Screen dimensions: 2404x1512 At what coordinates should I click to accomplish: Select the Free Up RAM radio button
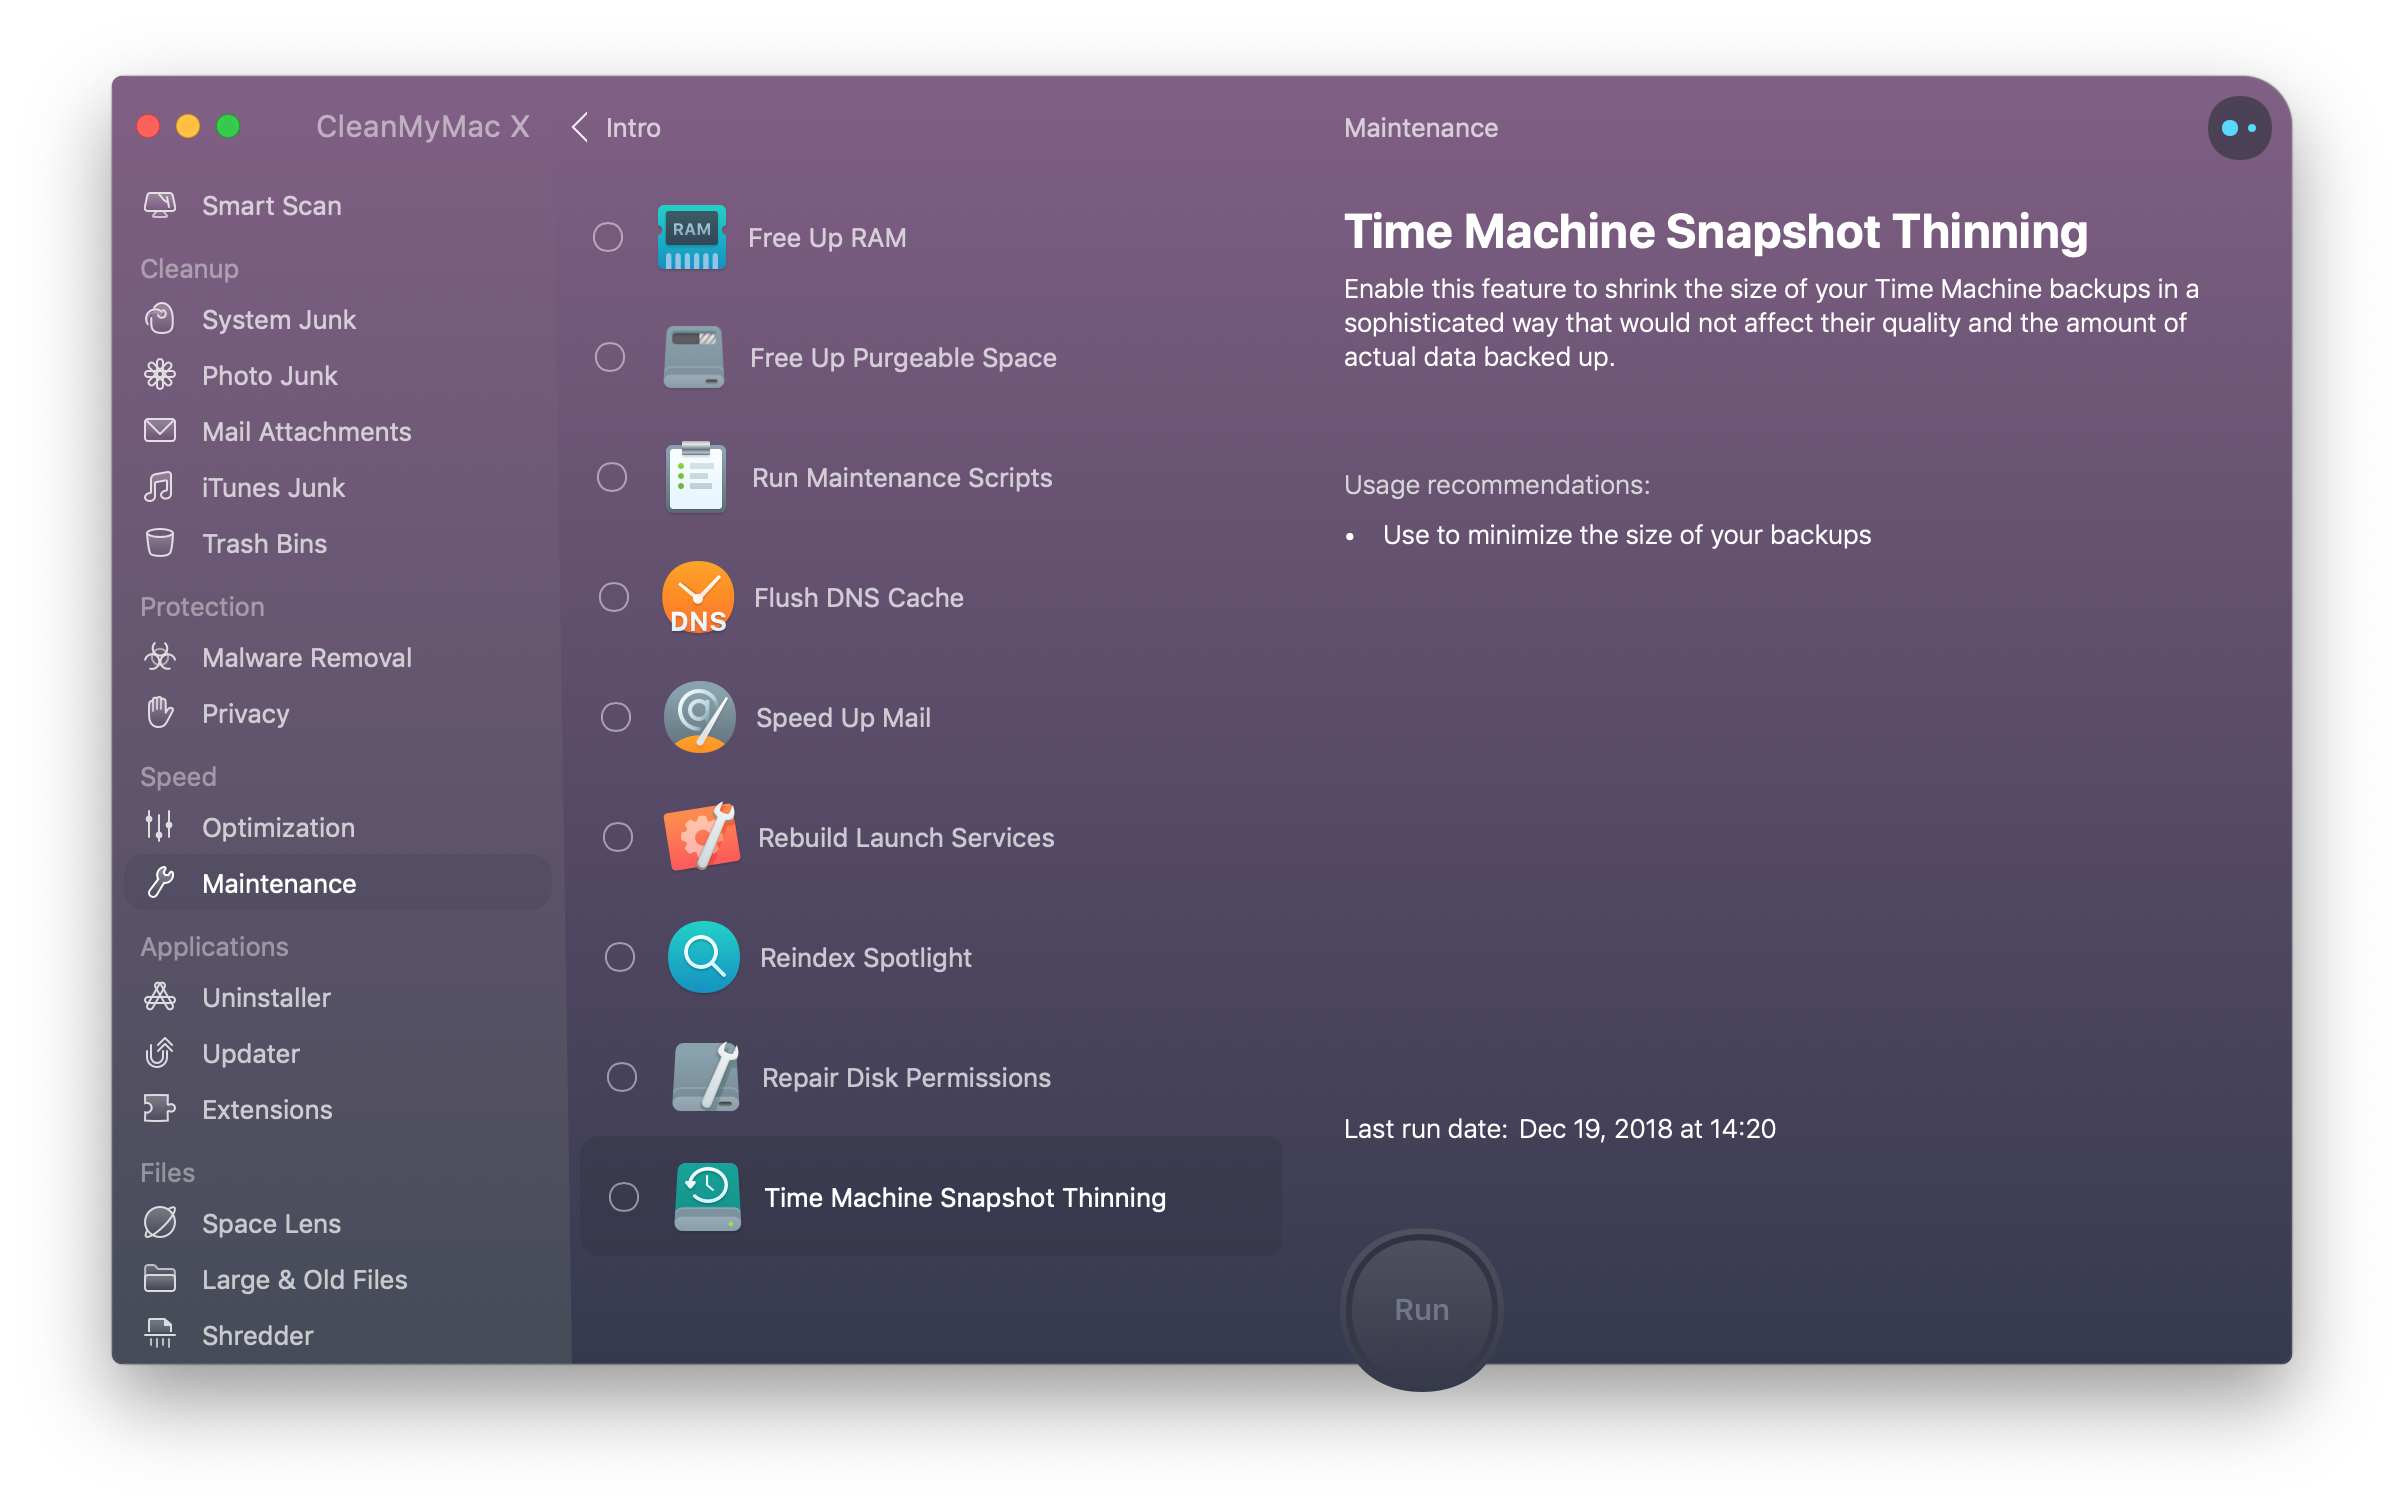click(608, 237)
